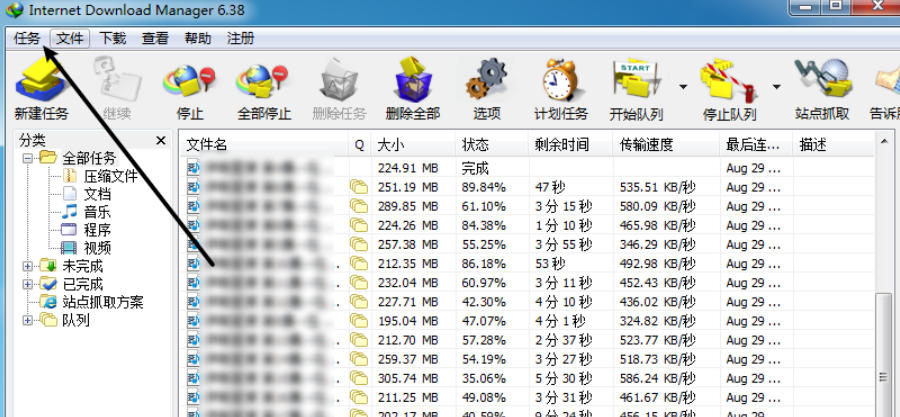Click the 1 分 10 秒 time left cell
Image resolution: width=900 pixels, height=417 pixels.
(x=564, y=225)
